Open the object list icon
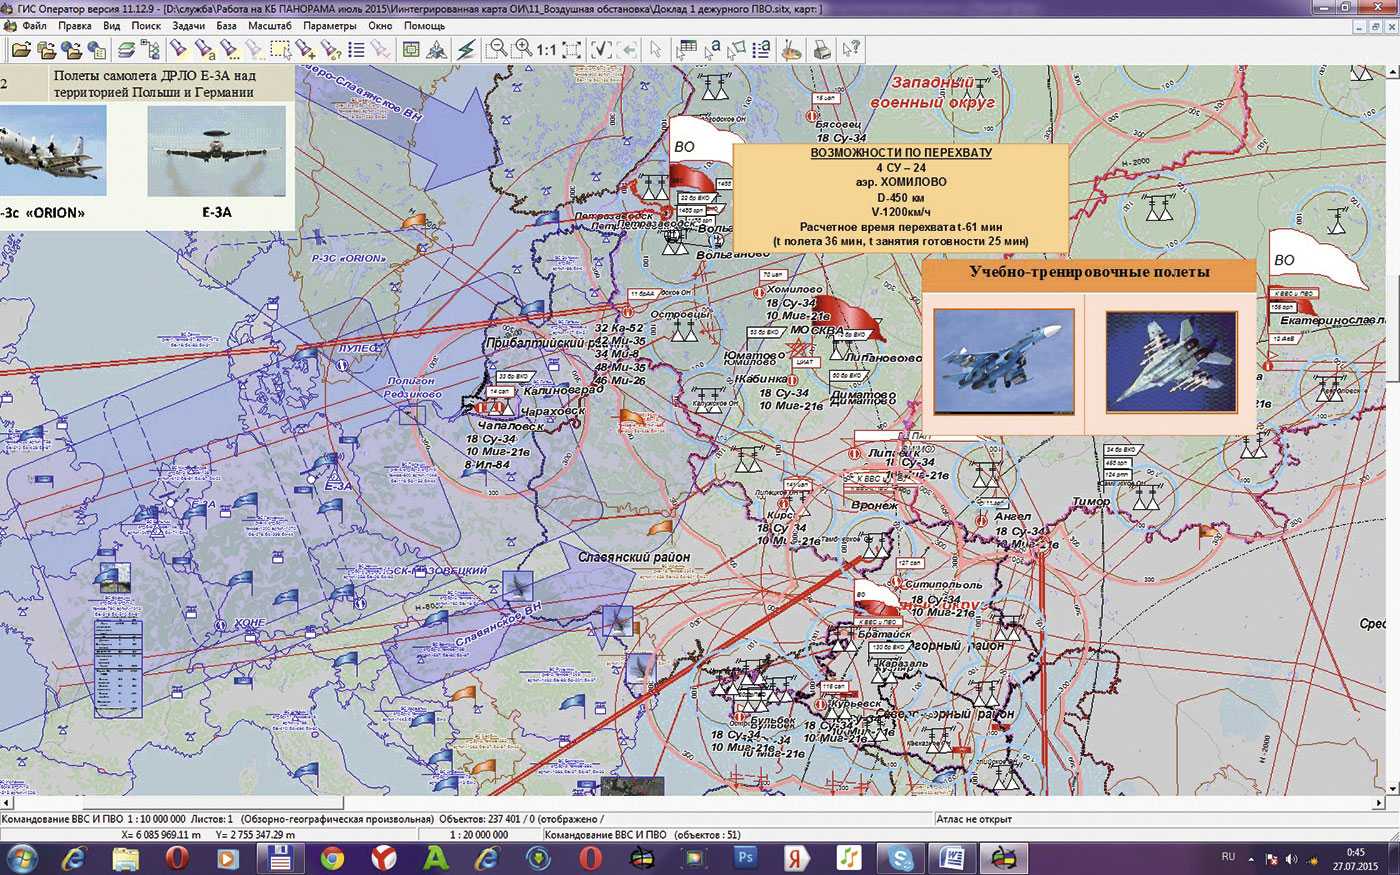1400x875 pixels. pyautogui.click(x=356, y=49)
